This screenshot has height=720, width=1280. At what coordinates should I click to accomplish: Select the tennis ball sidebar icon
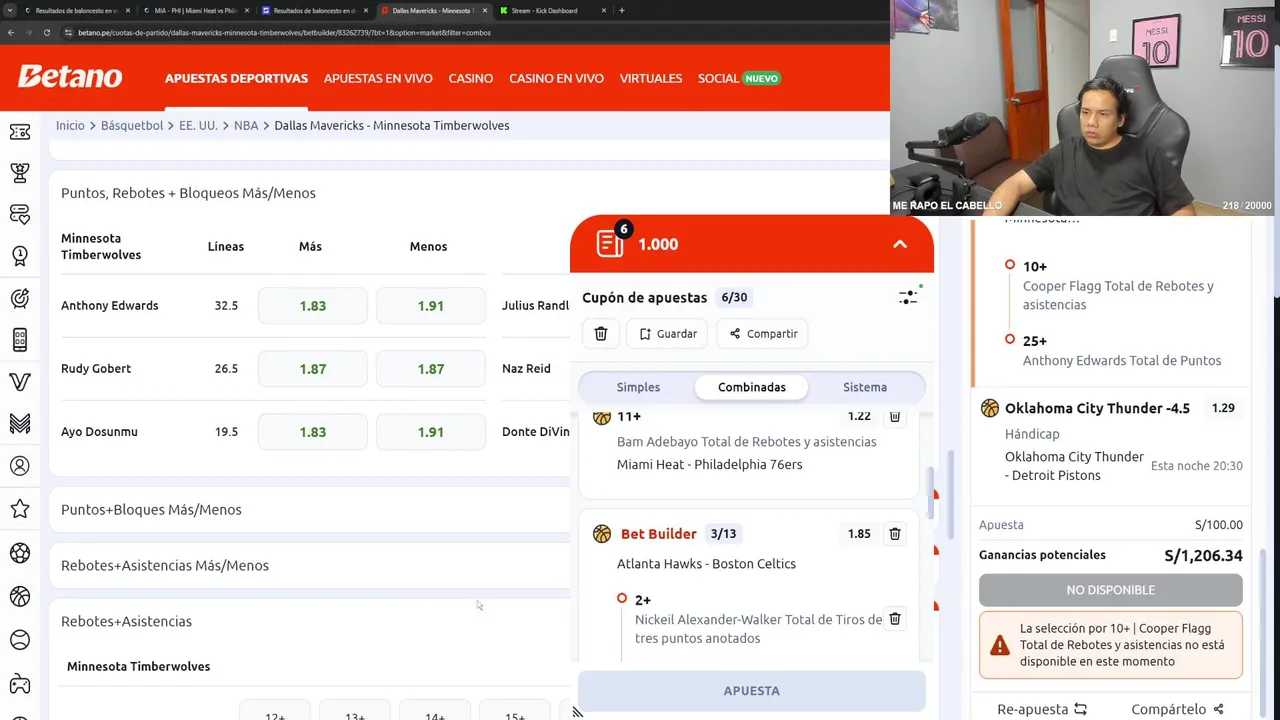[x=20, y=640]
